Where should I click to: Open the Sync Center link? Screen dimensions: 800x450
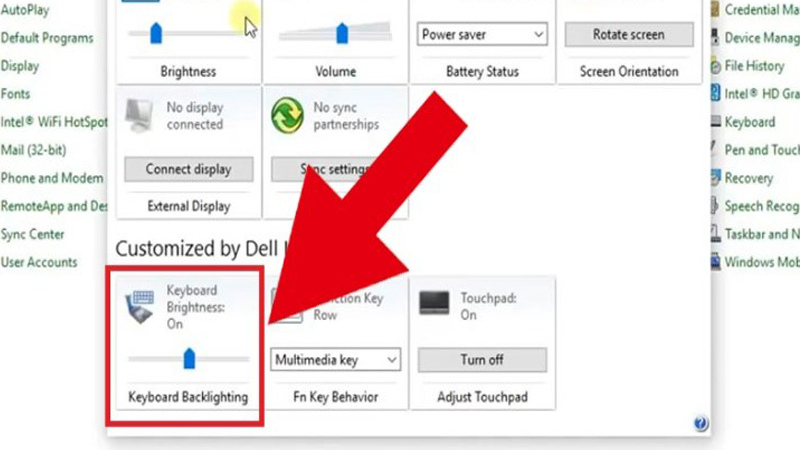click(32, 234)
